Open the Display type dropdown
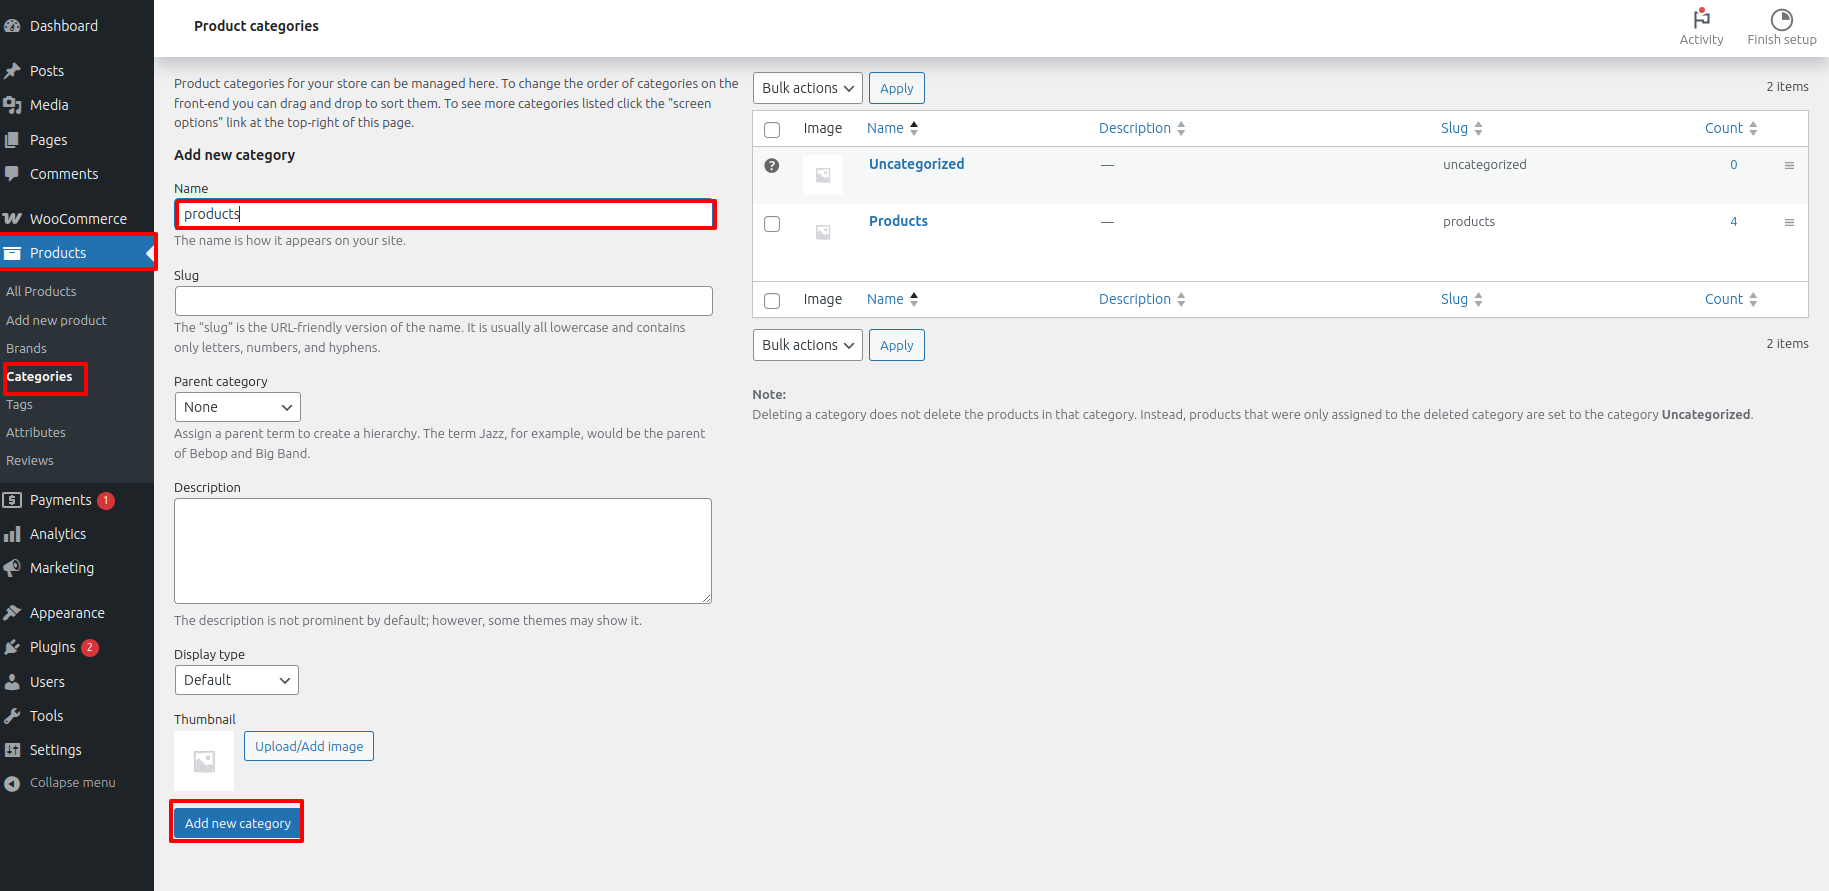1829x891 pixels. coord(236,680)
